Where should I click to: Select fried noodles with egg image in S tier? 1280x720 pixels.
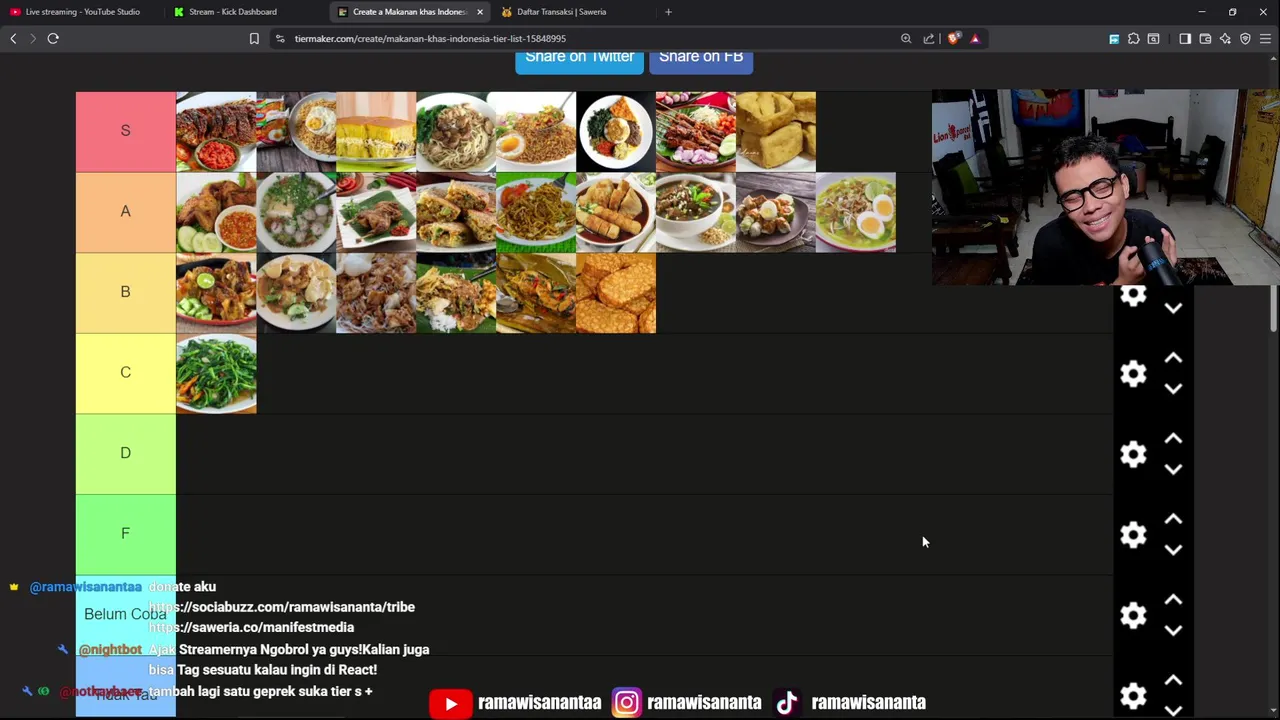(x=536, y=132)
